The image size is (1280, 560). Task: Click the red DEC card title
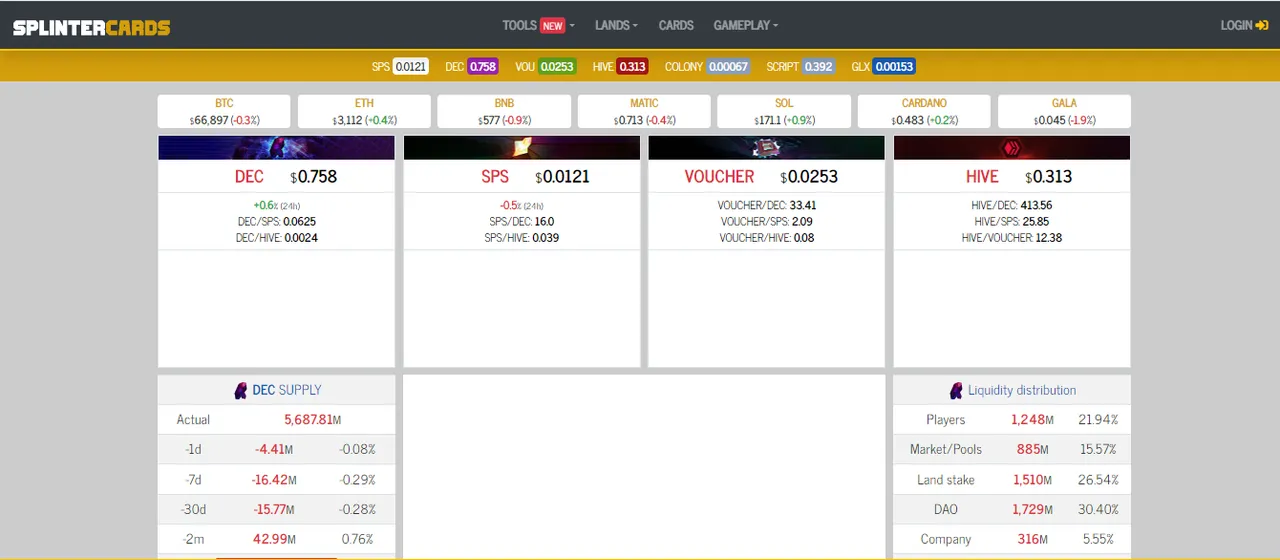[249, 177]
